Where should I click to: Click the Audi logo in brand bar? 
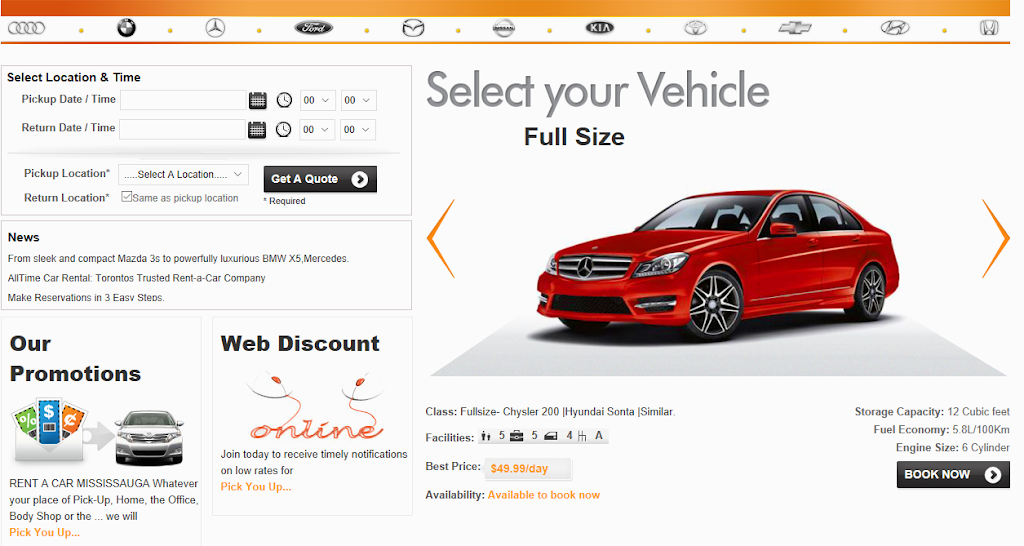(x=27, y=28)
